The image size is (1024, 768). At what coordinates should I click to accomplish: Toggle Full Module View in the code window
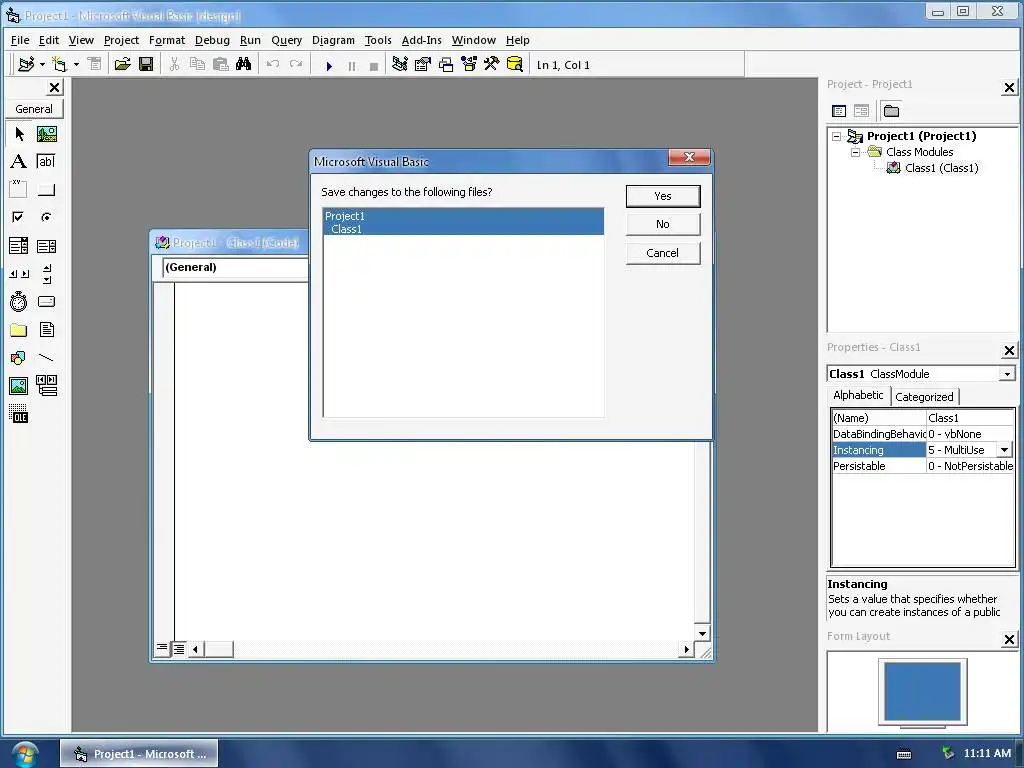[178, 648]
